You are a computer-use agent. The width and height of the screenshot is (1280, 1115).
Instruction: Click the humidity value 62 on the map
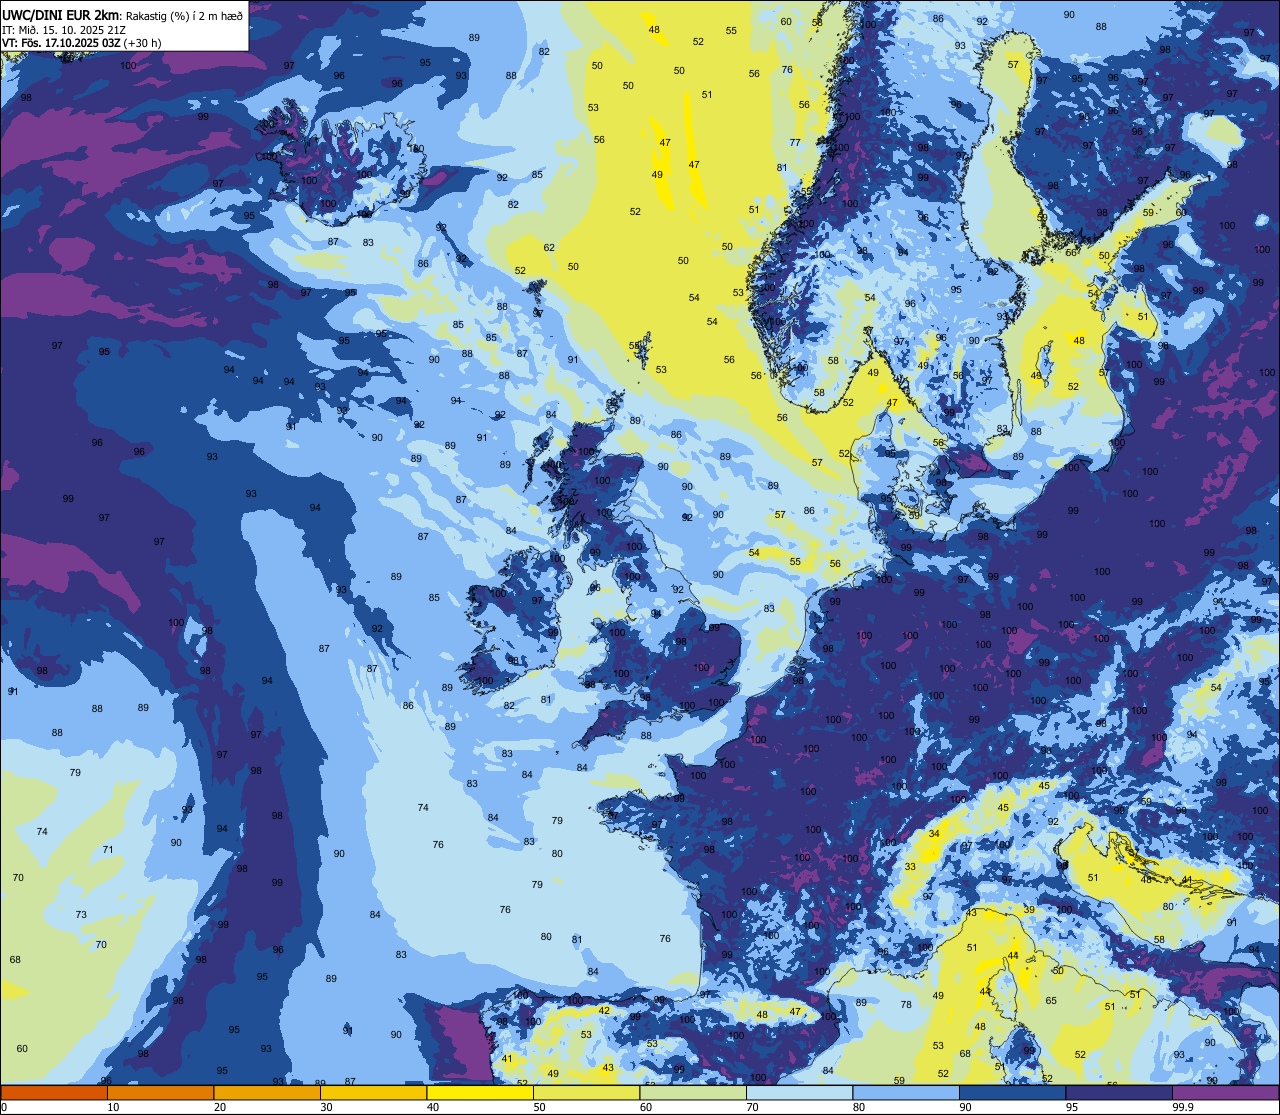coord(549,247)
